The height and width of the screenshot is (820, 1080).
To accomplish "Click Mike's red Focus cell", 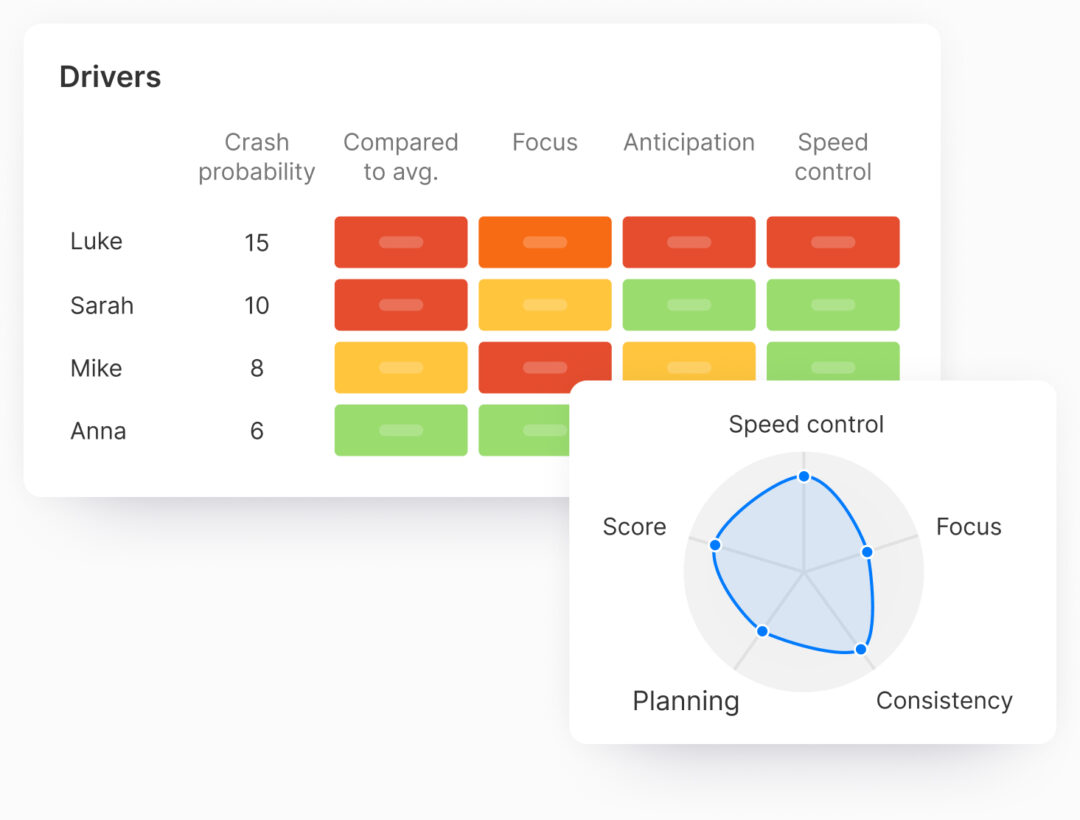I will click(544, 365).
